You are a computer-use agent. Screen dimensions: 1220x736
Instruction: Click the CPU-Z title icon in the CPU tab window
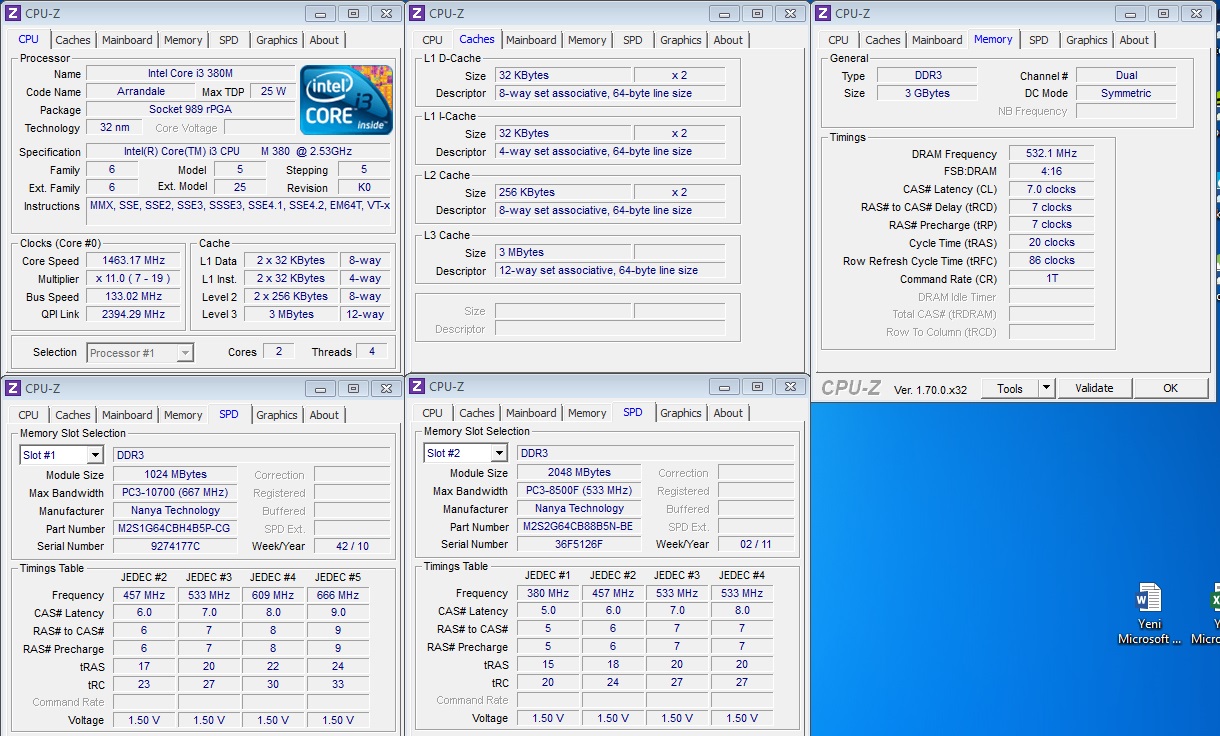[13, 13]
